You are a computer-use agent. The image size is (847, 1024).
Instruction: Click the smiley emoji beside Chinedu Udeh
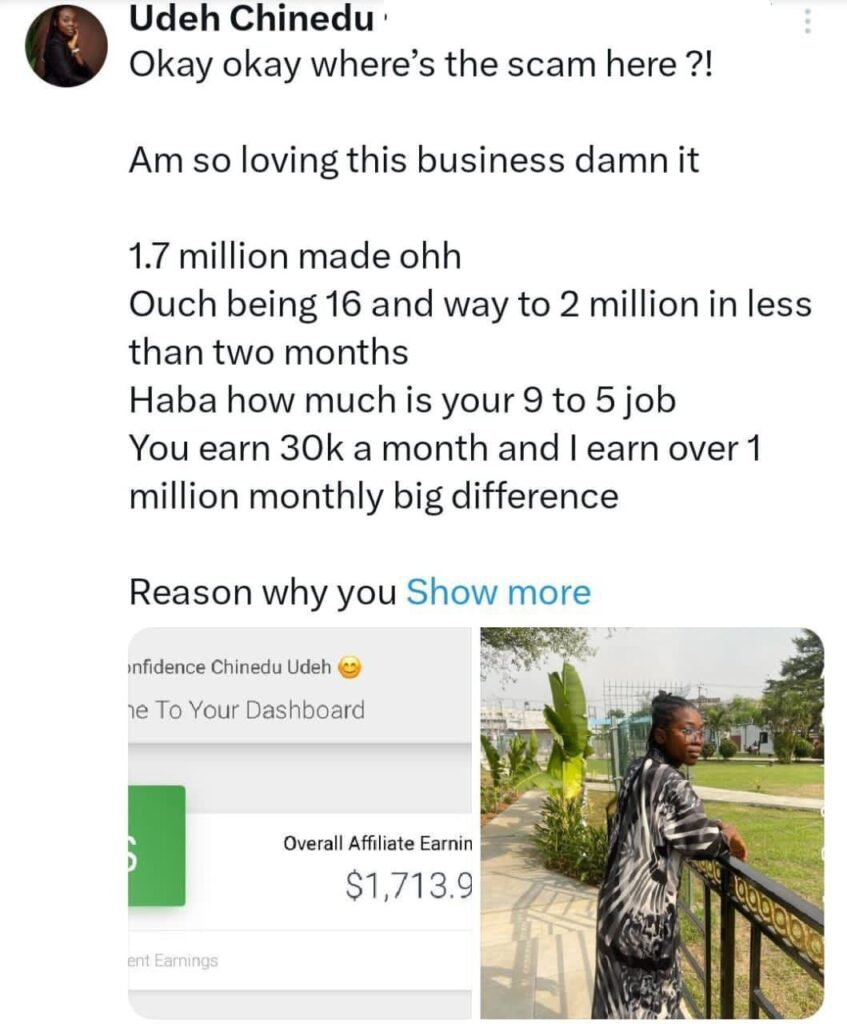pos(349,667)
